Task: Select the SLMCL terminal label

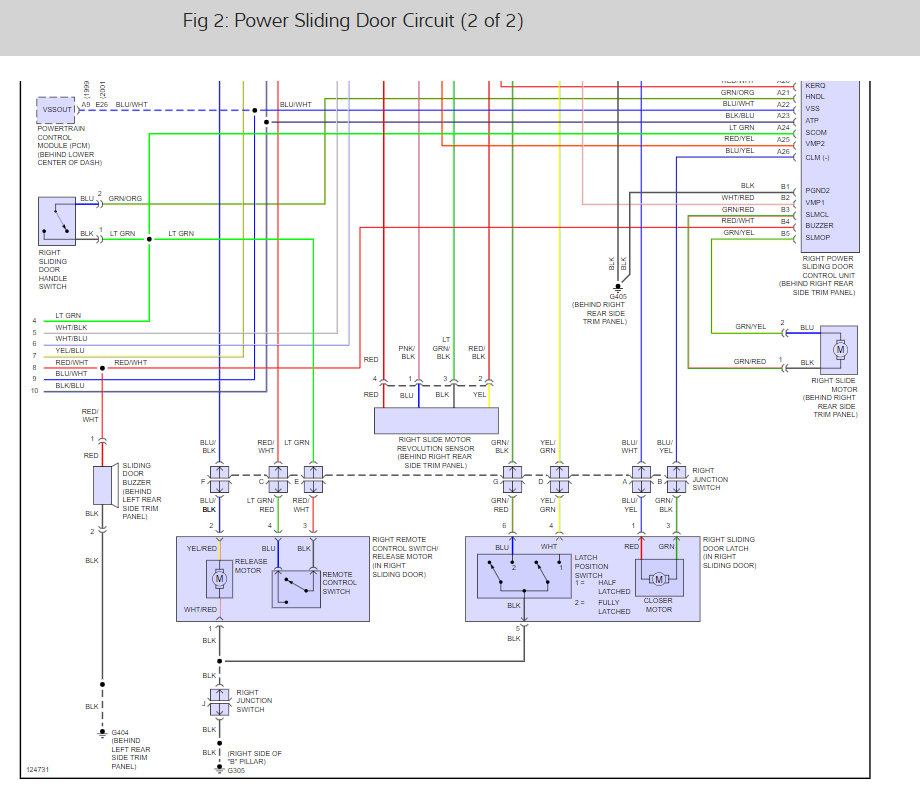Action: point(817,215)
